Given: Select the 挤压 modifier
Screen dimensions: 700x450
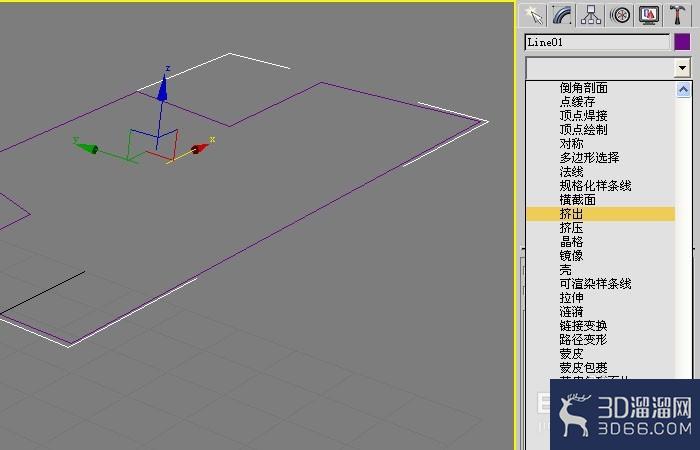Looking at the screenshot, I should [x=571, y=228].
